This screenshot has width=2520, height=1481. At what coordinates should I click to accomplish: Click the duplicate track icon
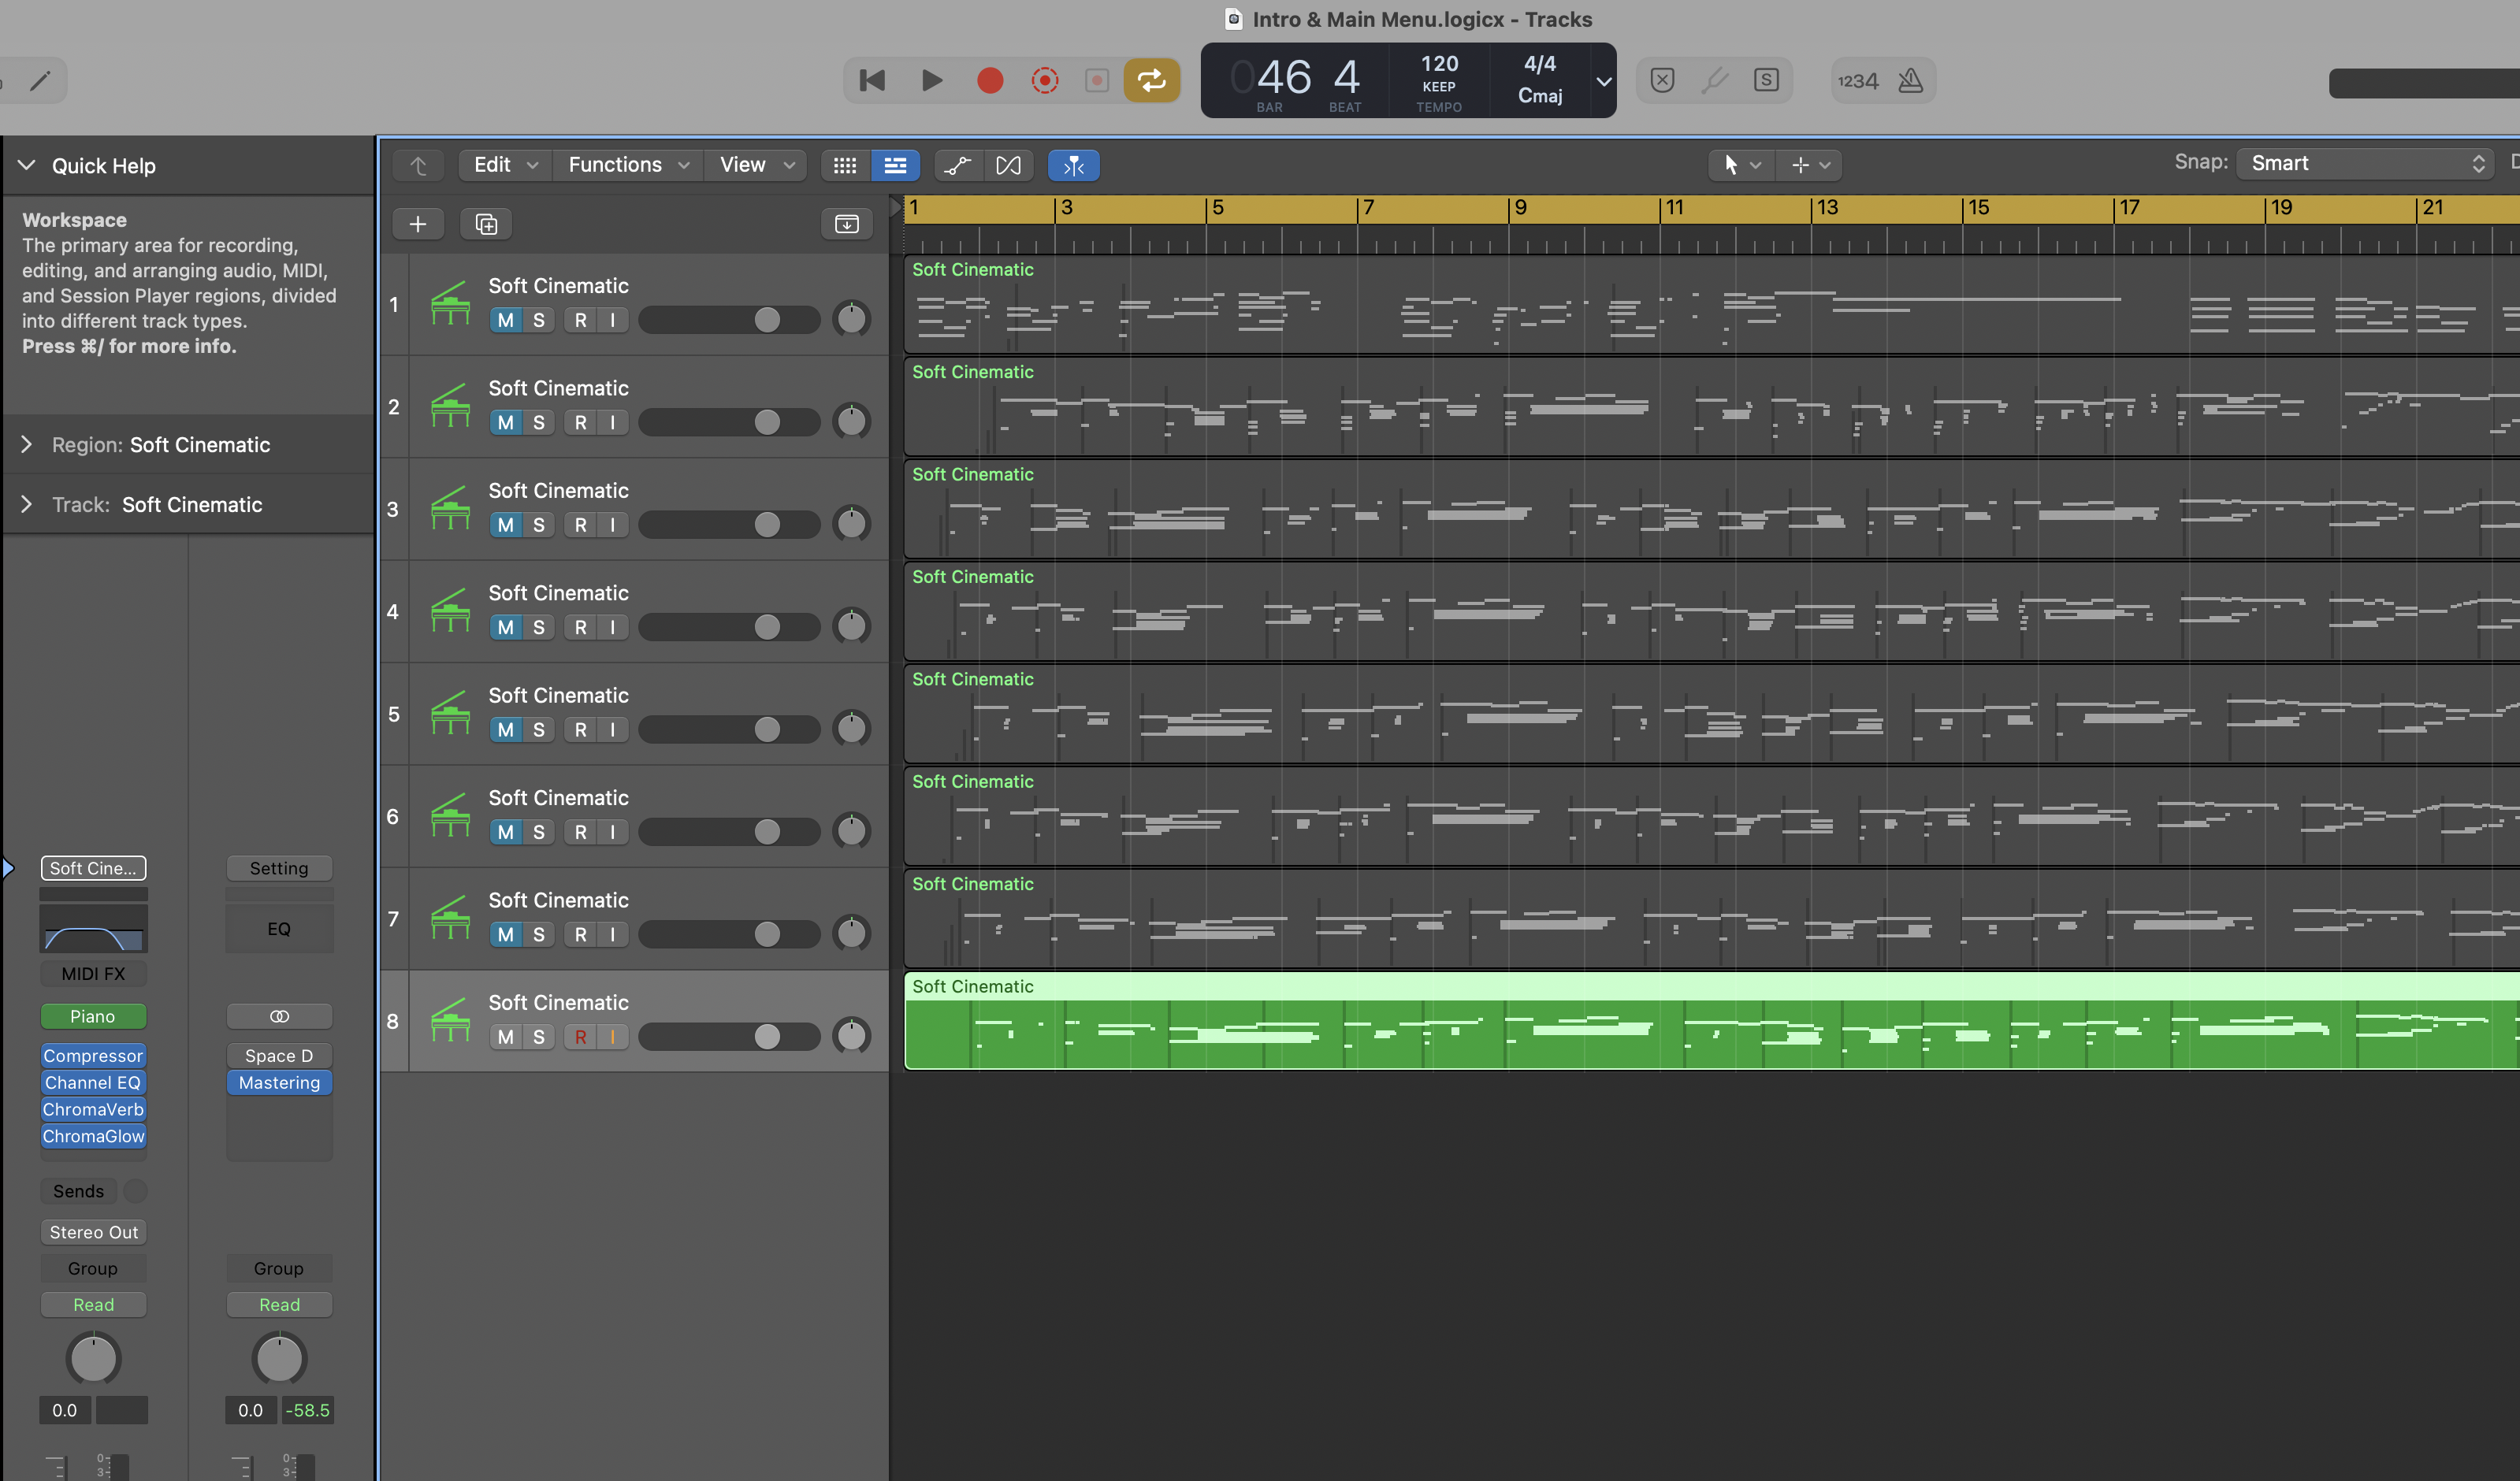click(486, 224)
